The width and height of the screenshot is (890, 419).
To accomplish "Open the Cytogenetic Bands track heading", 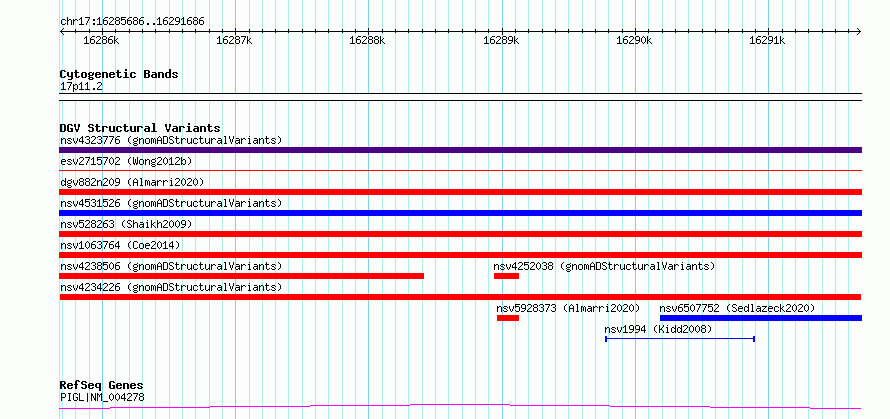I will [x=119, y=74].
